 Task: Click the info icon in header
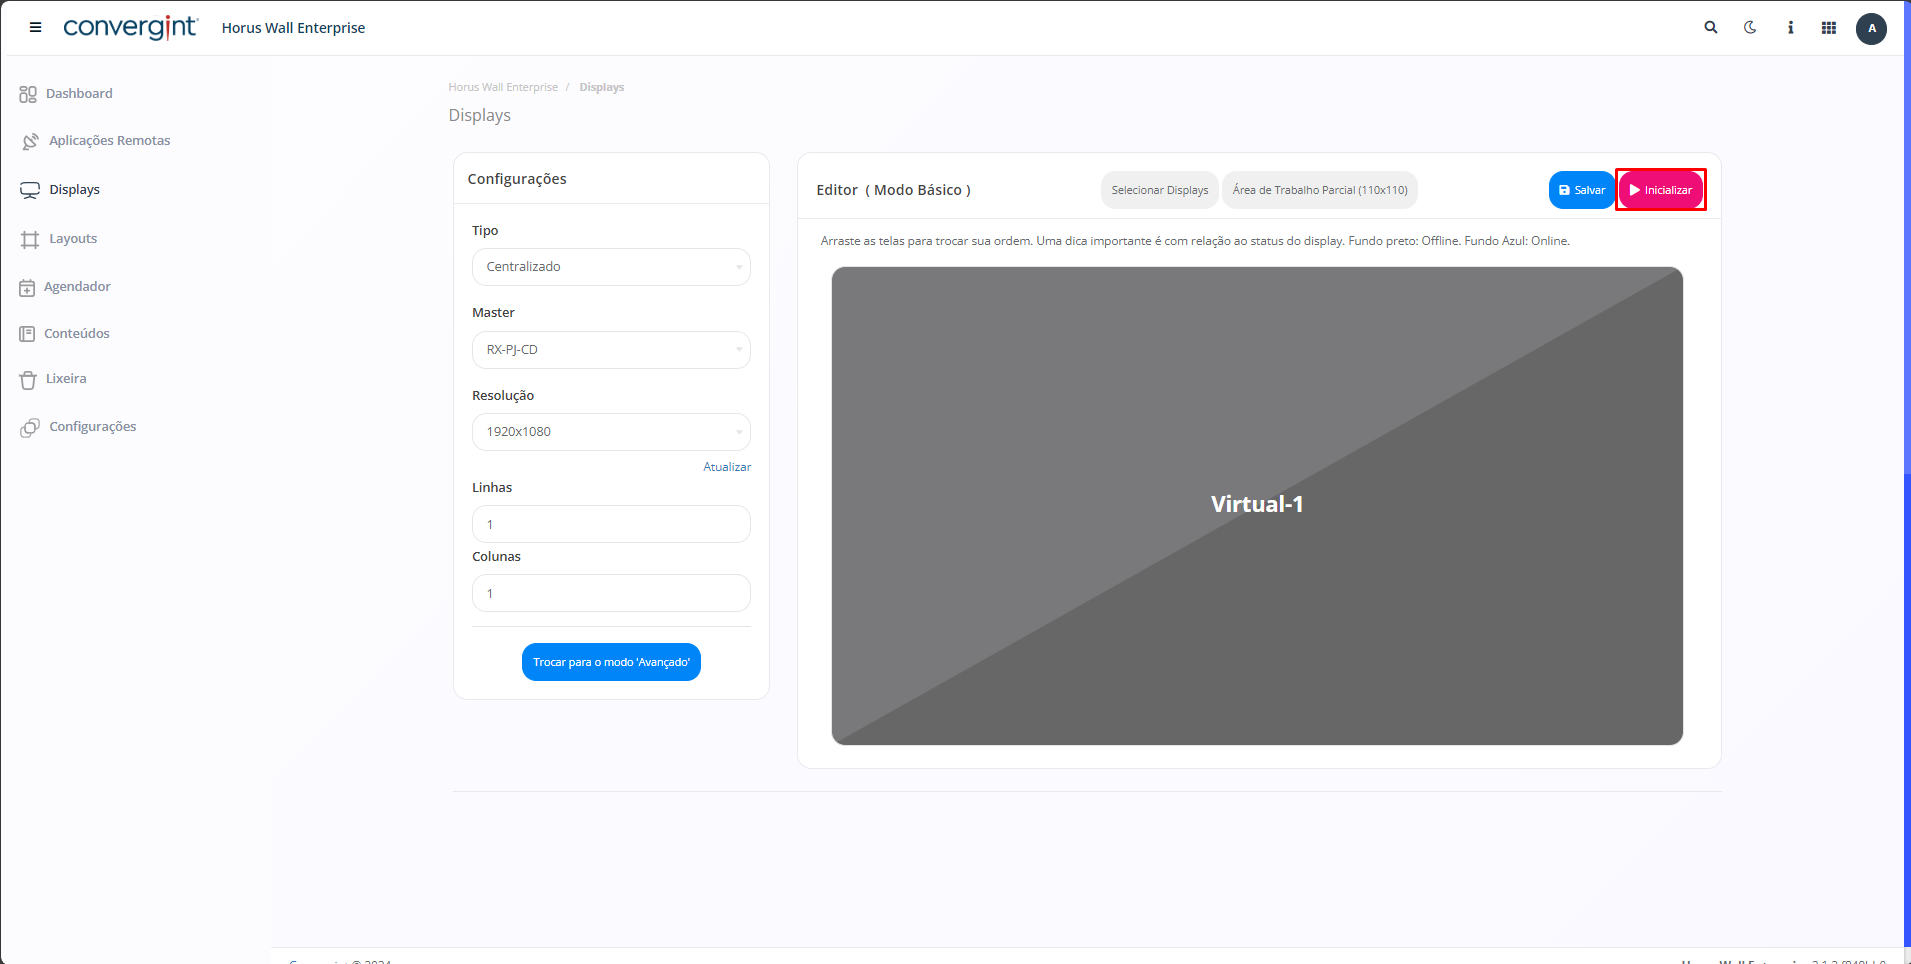click(x=1790, y=28)
